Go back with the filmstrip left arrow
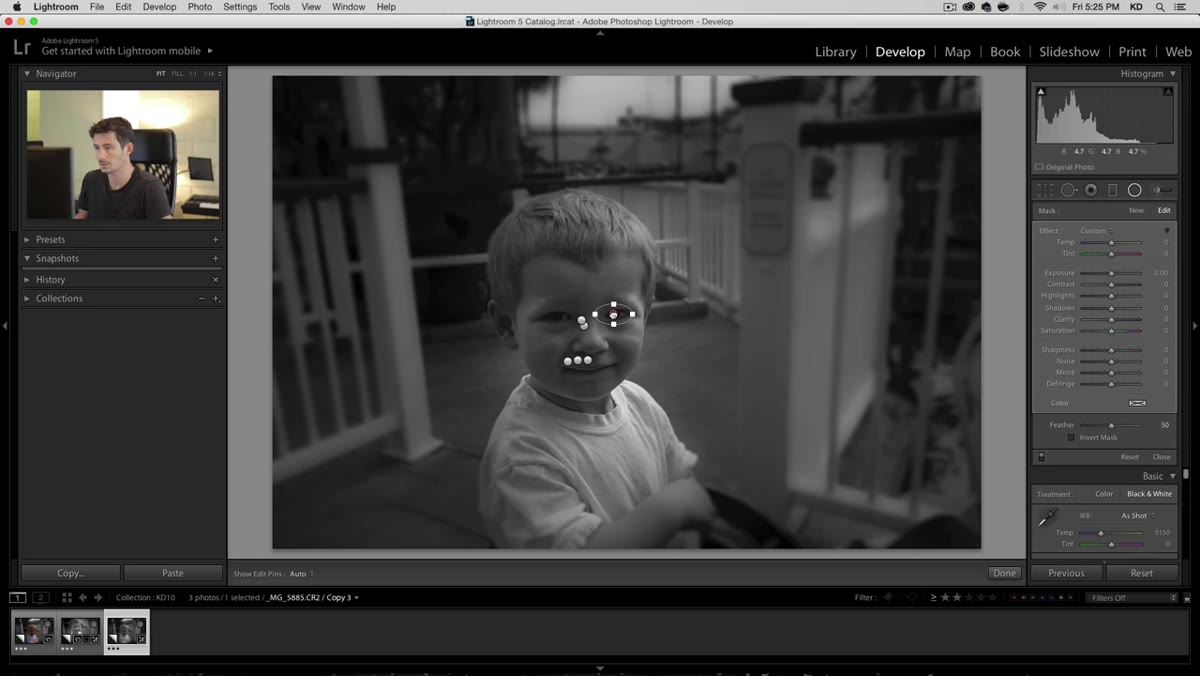Image resolution: width=1200 pixels, height=676 pixels. point(83,598)
